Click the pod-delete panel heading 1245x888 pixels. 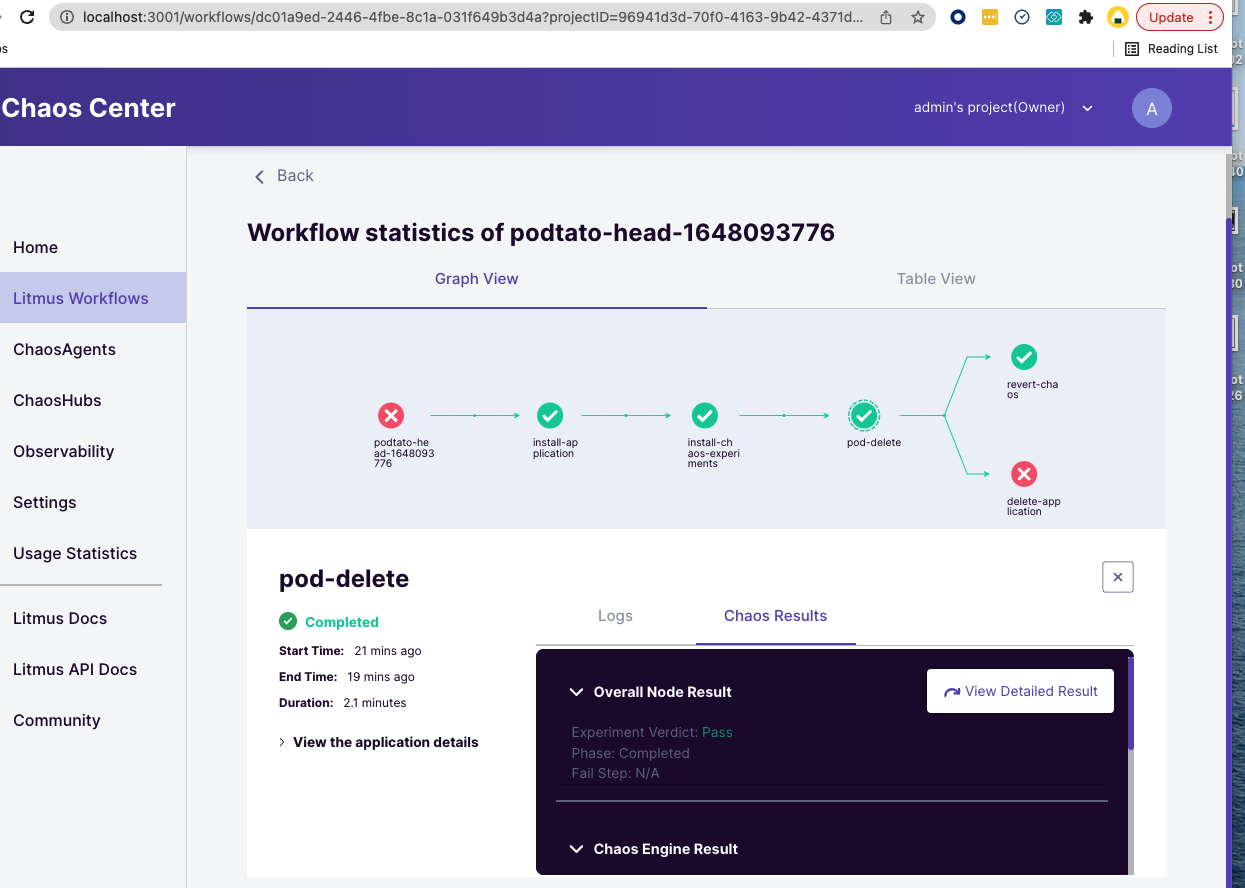click(344, 579)
